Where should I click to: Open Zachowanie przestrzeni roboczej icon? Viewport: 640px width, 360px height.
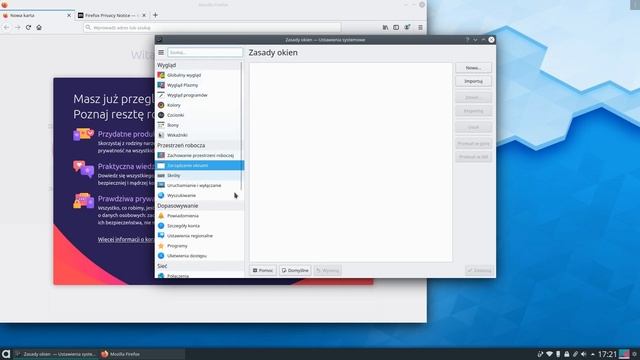[161, 155]
